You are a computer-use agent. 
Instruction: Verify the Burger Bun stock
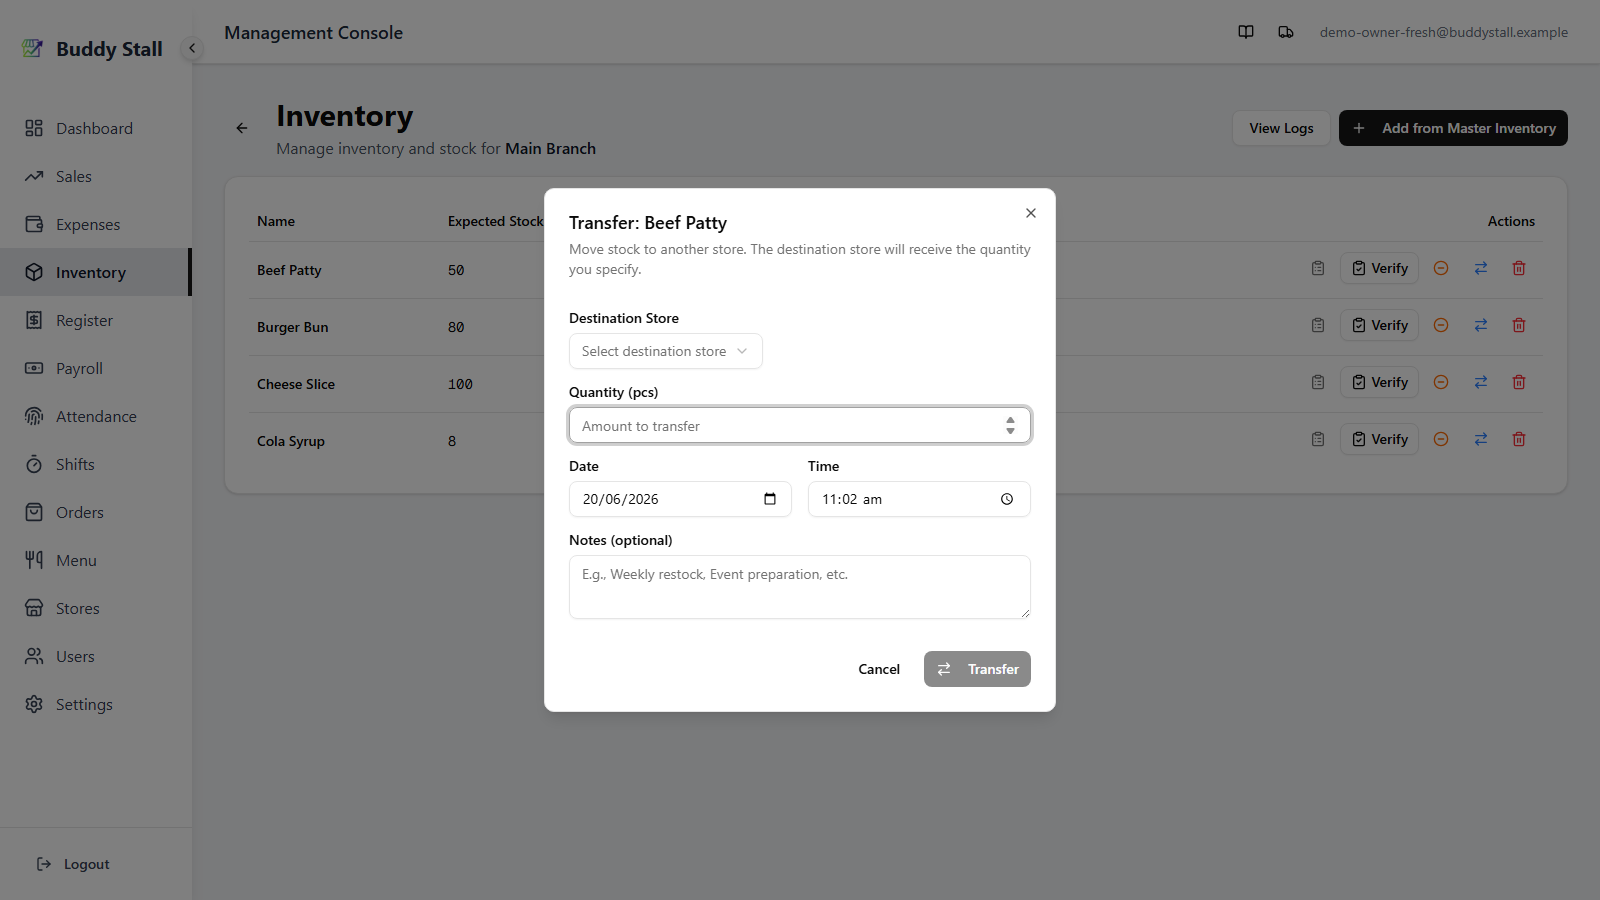pyautogui.click(x=1379, y=325)
